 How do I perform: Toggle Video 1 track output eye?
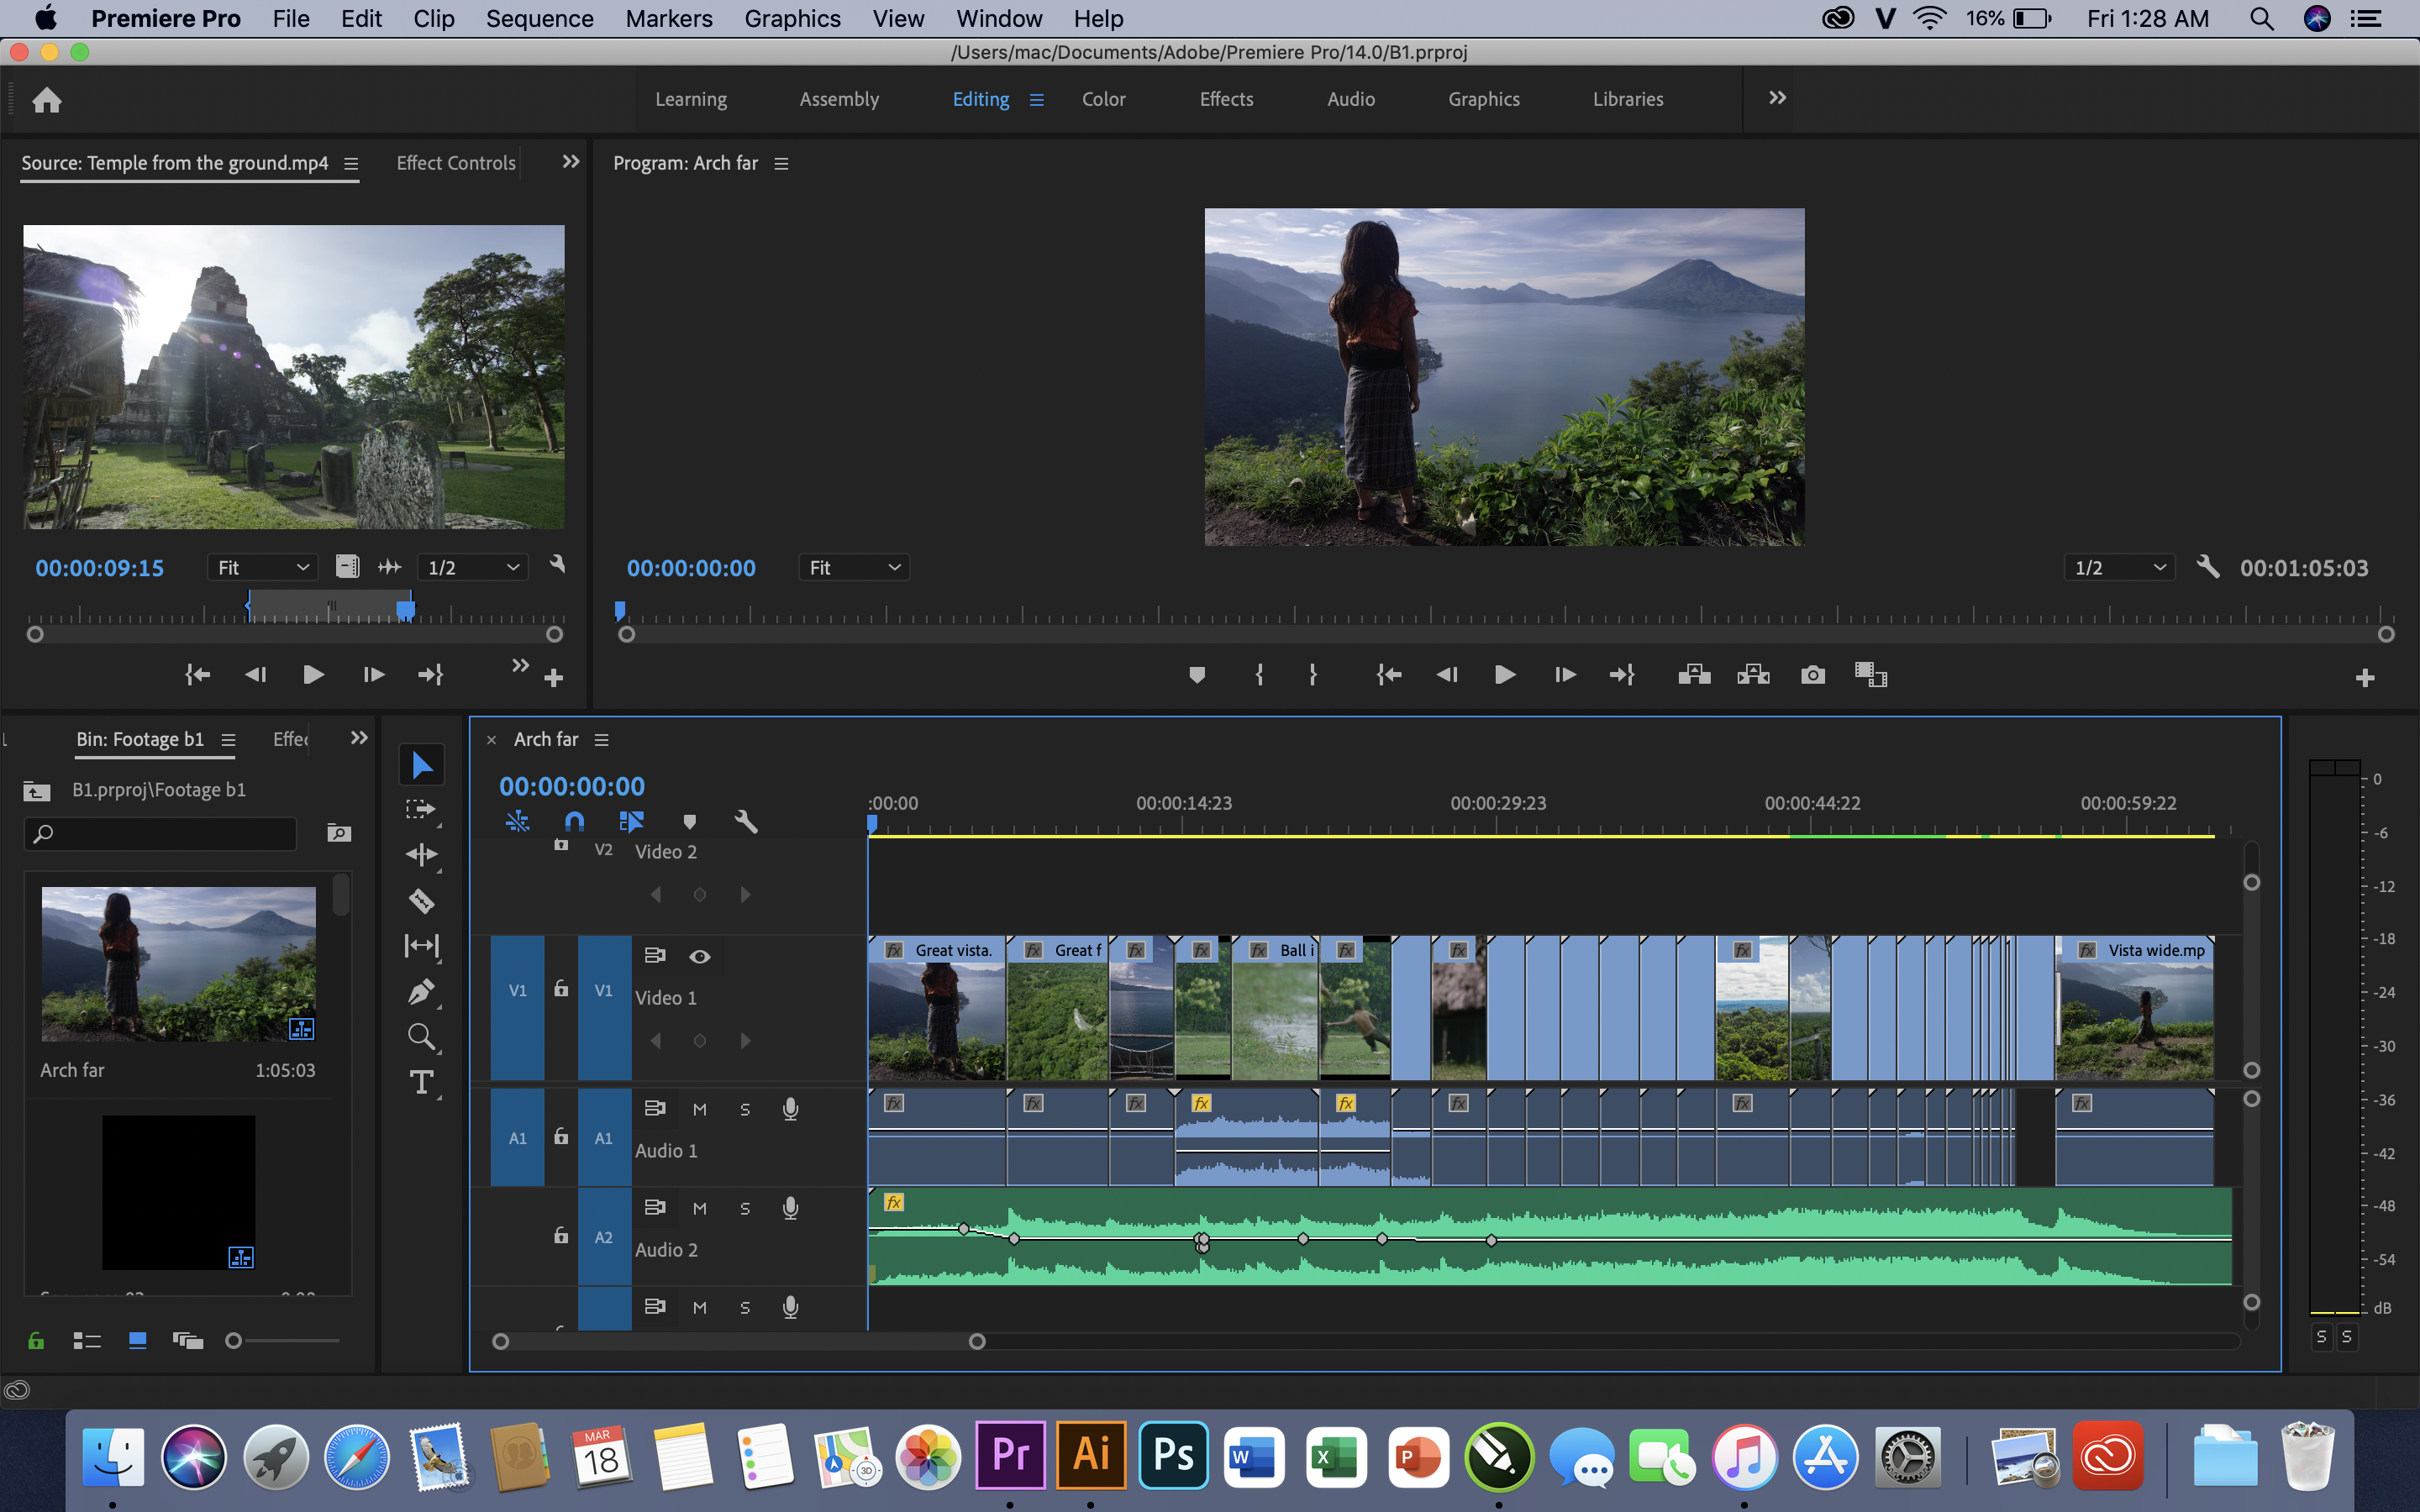click(x=700, y=957)
